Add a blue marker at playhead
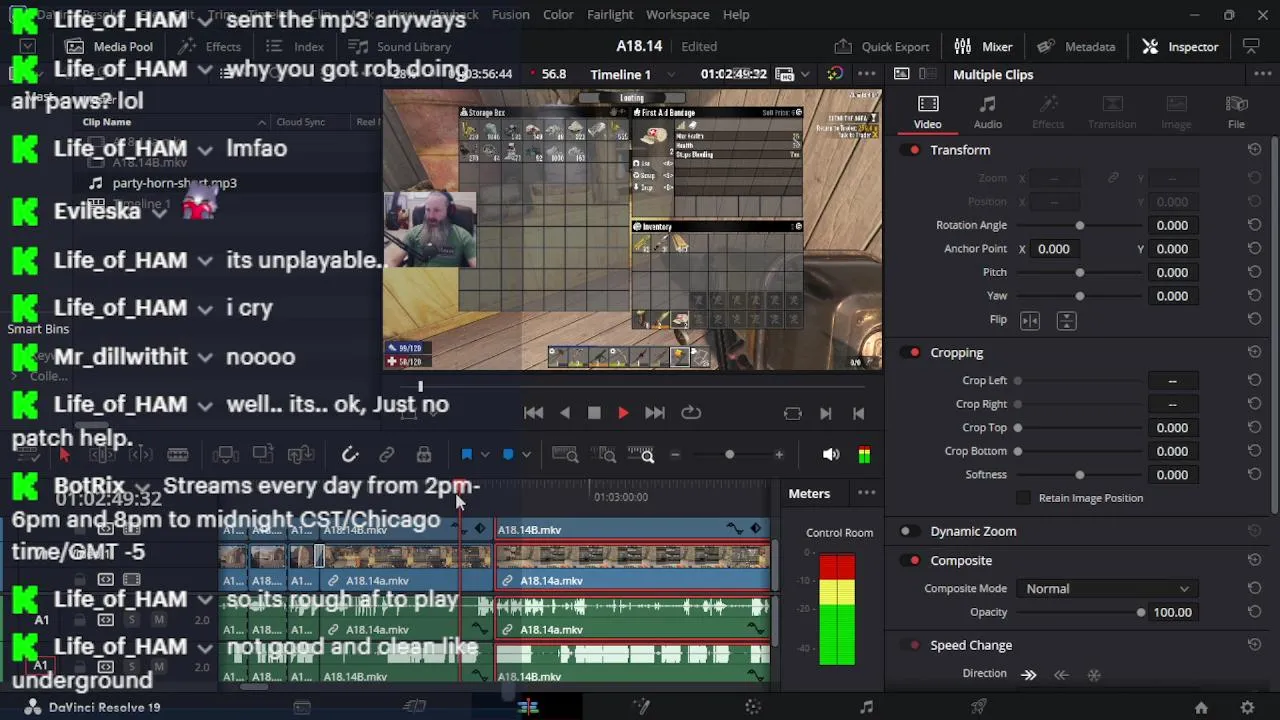Viewport: 1280px width, 720px height. [x=507, y=455]
